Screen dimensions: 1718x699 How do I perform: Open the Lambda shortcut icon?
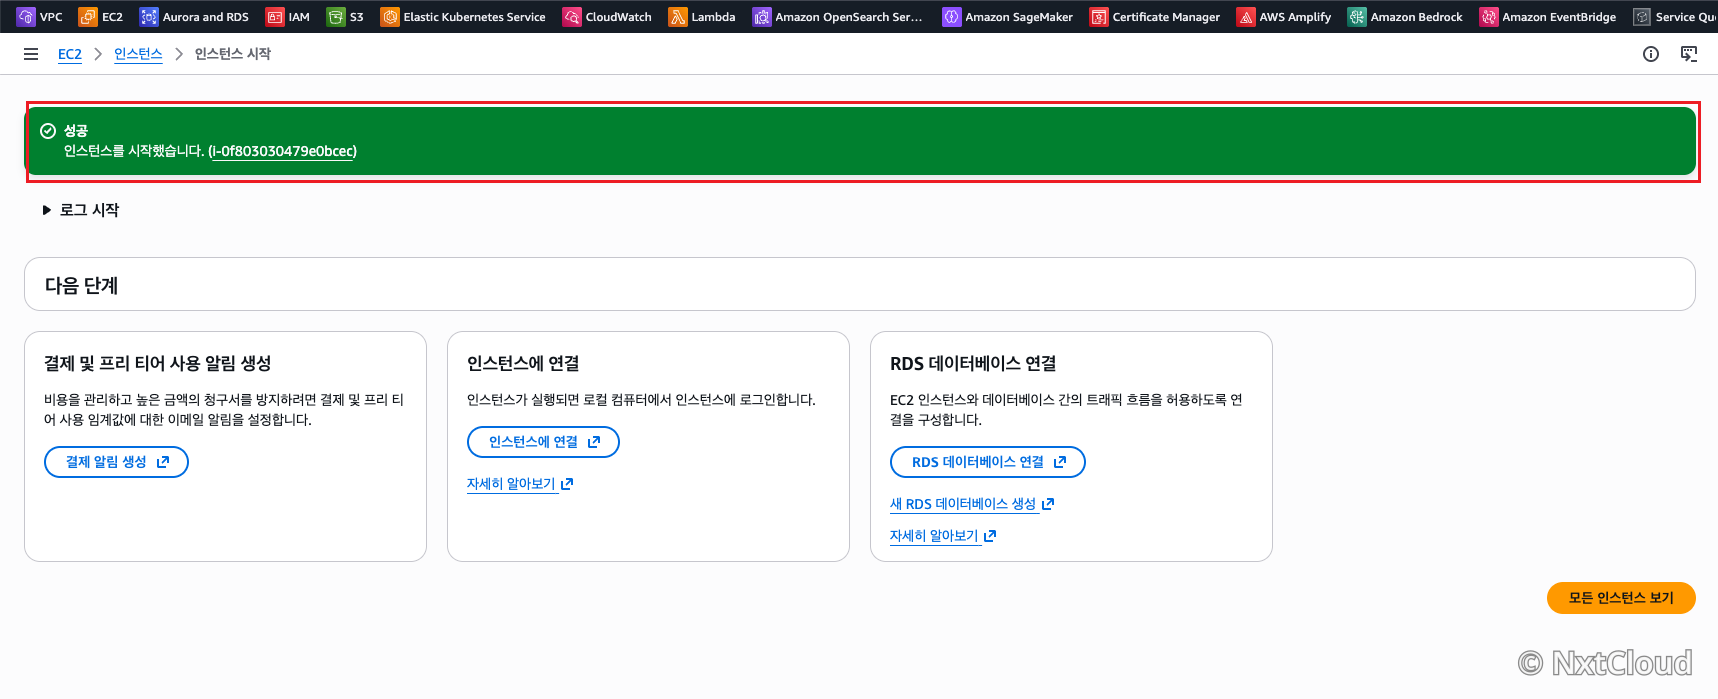[x=678, y=17]
